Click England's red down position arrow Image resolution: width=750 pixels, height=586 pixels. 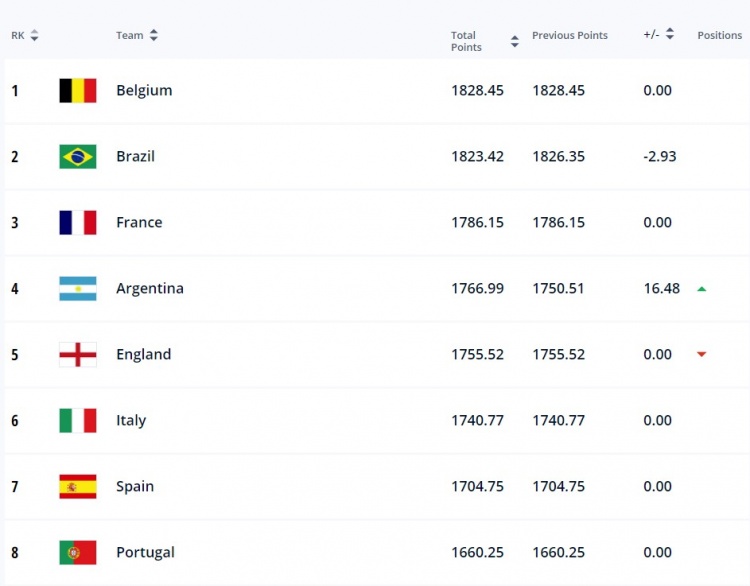[x=702, y=354]
